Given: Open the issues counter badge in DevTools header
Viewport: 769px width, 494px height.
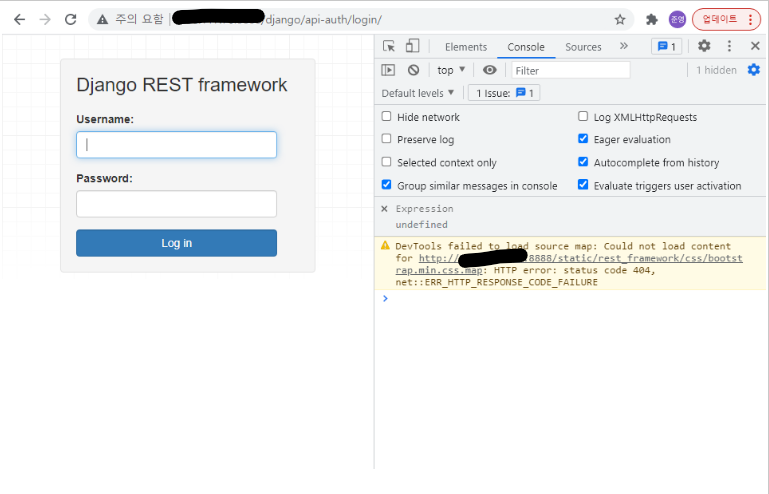Looking at the screenshot, I should point(666,47).
